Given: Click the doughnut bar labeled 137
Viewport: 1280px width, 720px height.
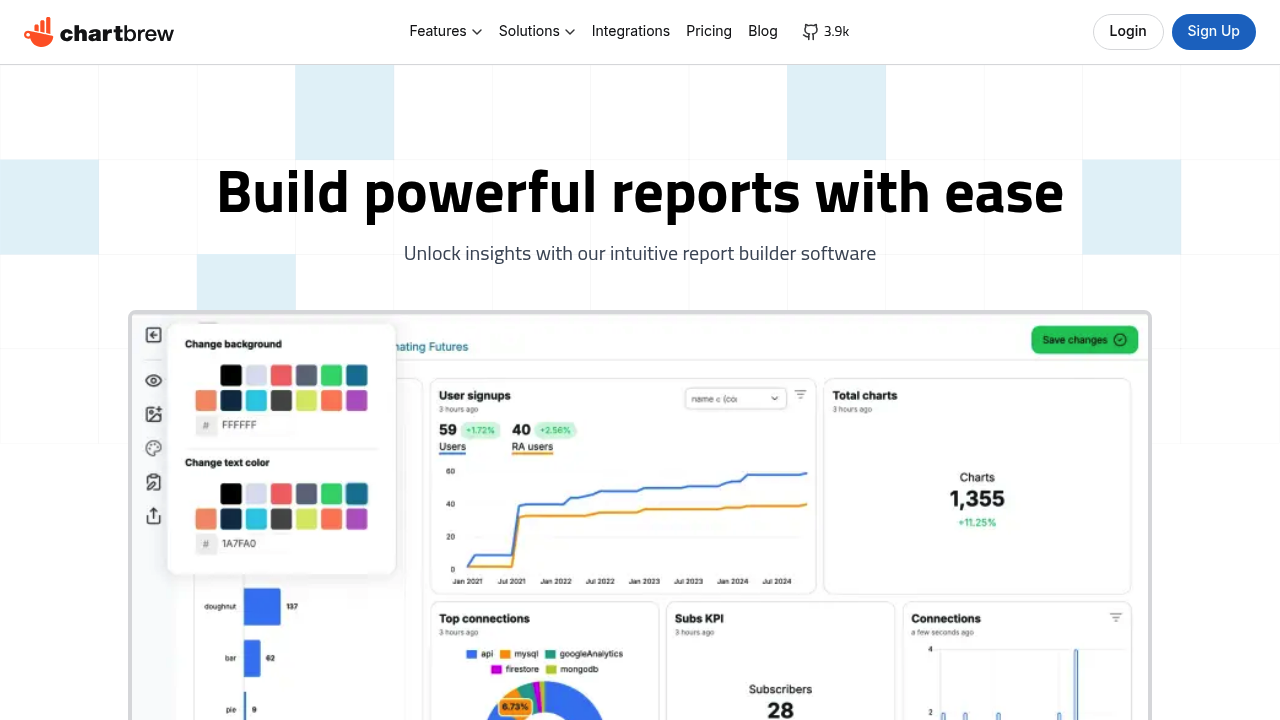Looking at the screenshot, I should point(262,606).
